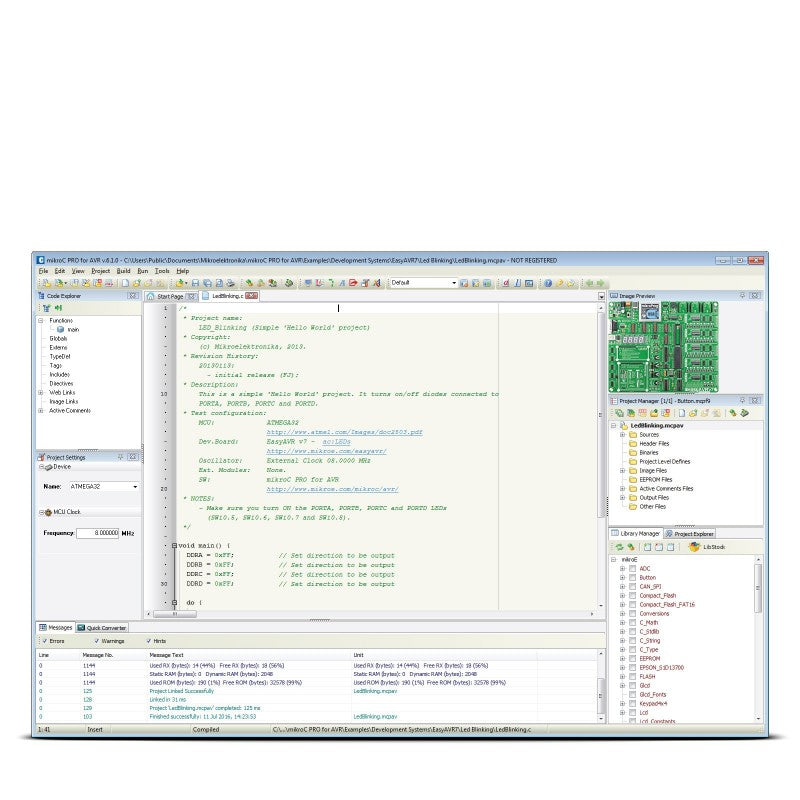800x800 pixels.
Task: Open the mikroe.com easyavr link in the code
Action: click(x=326, y=452)
